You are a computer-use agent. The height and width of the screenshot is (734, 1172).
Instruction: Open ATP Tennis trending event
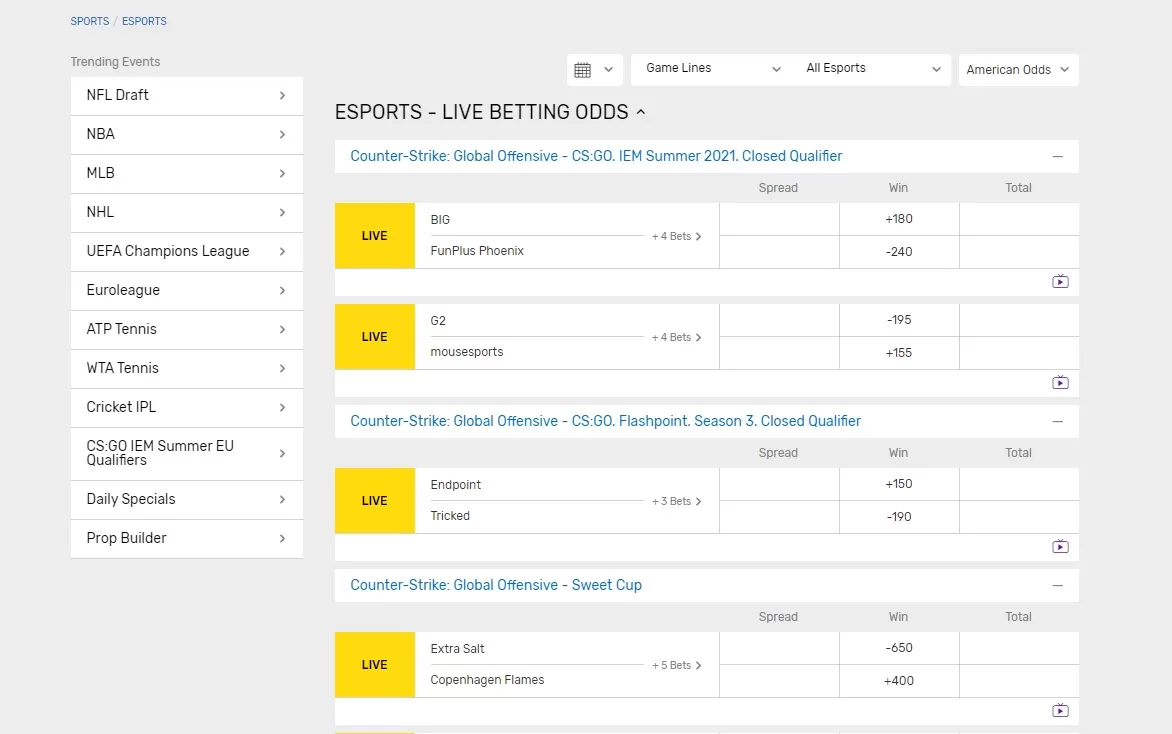point(187,329)
